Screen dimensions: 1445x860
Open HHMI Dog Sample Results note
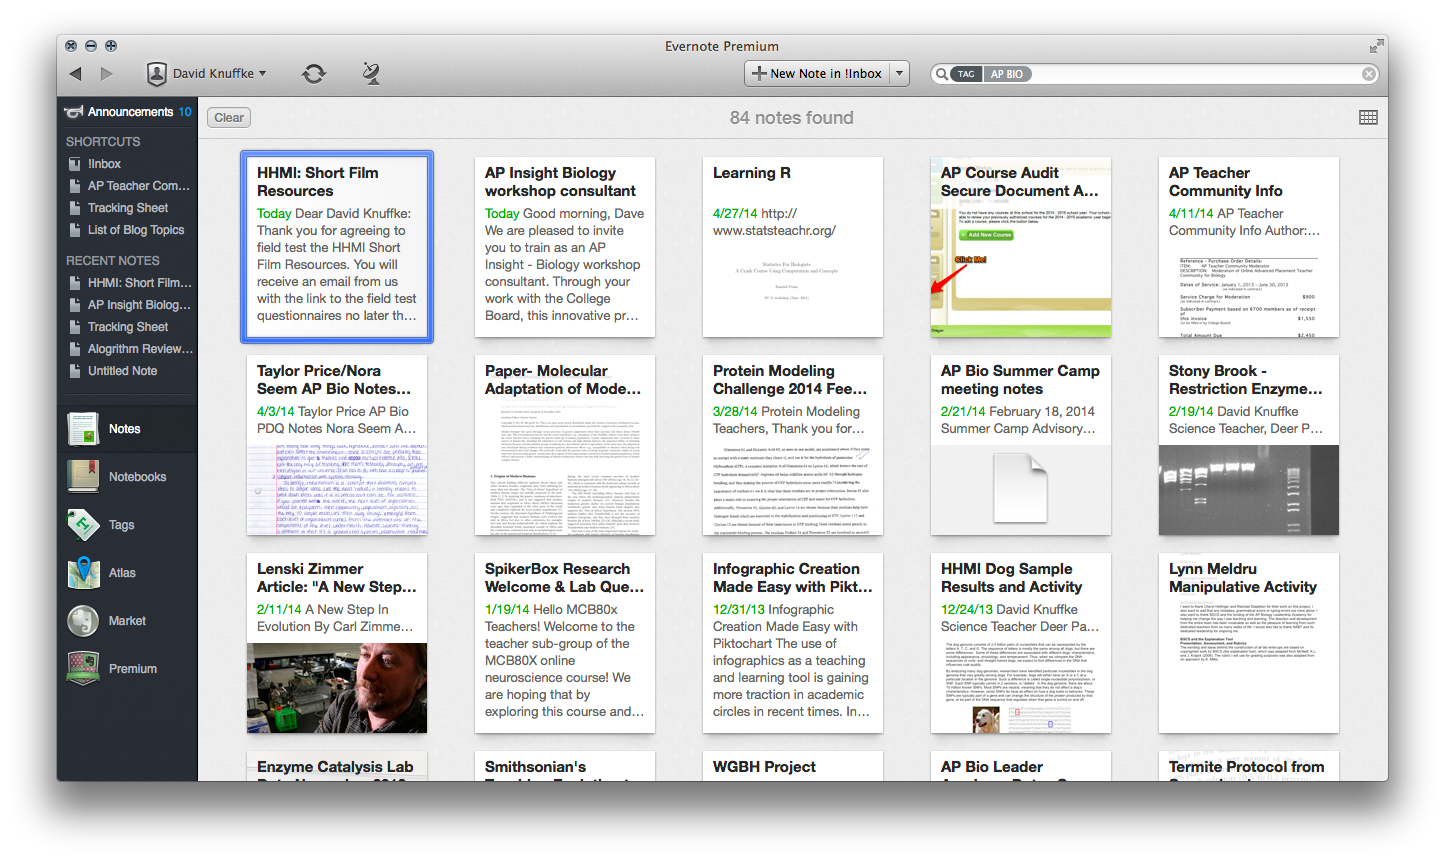[x=1021, y=643]
